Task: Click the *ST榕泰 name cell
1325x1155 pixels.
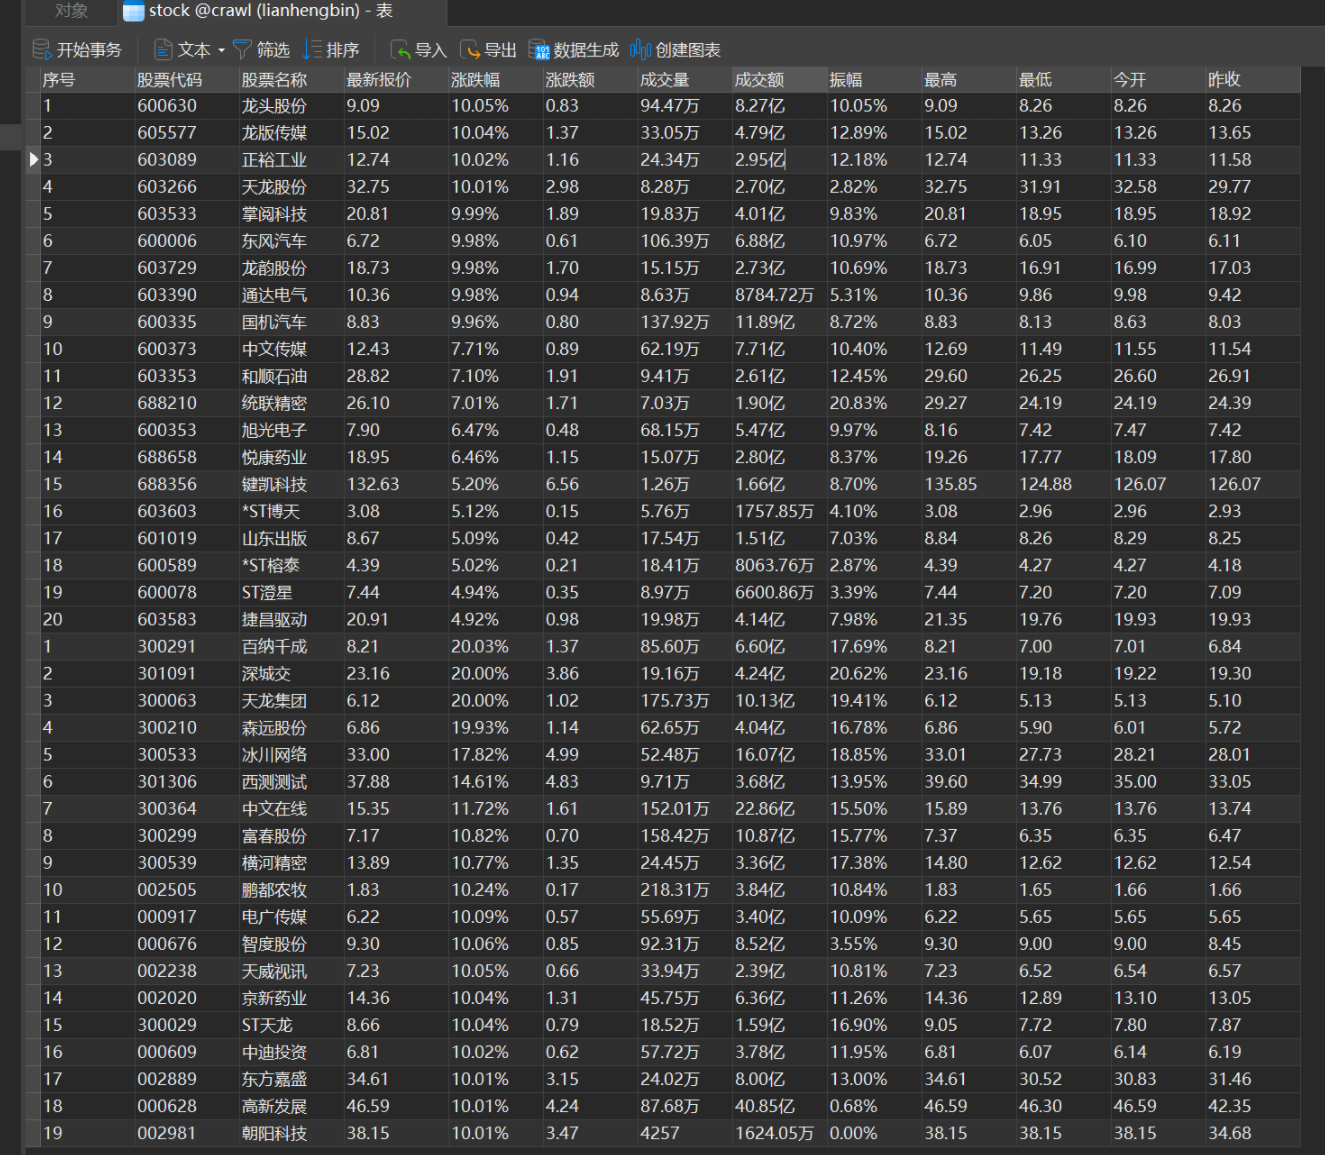Action: coord(291,564)
